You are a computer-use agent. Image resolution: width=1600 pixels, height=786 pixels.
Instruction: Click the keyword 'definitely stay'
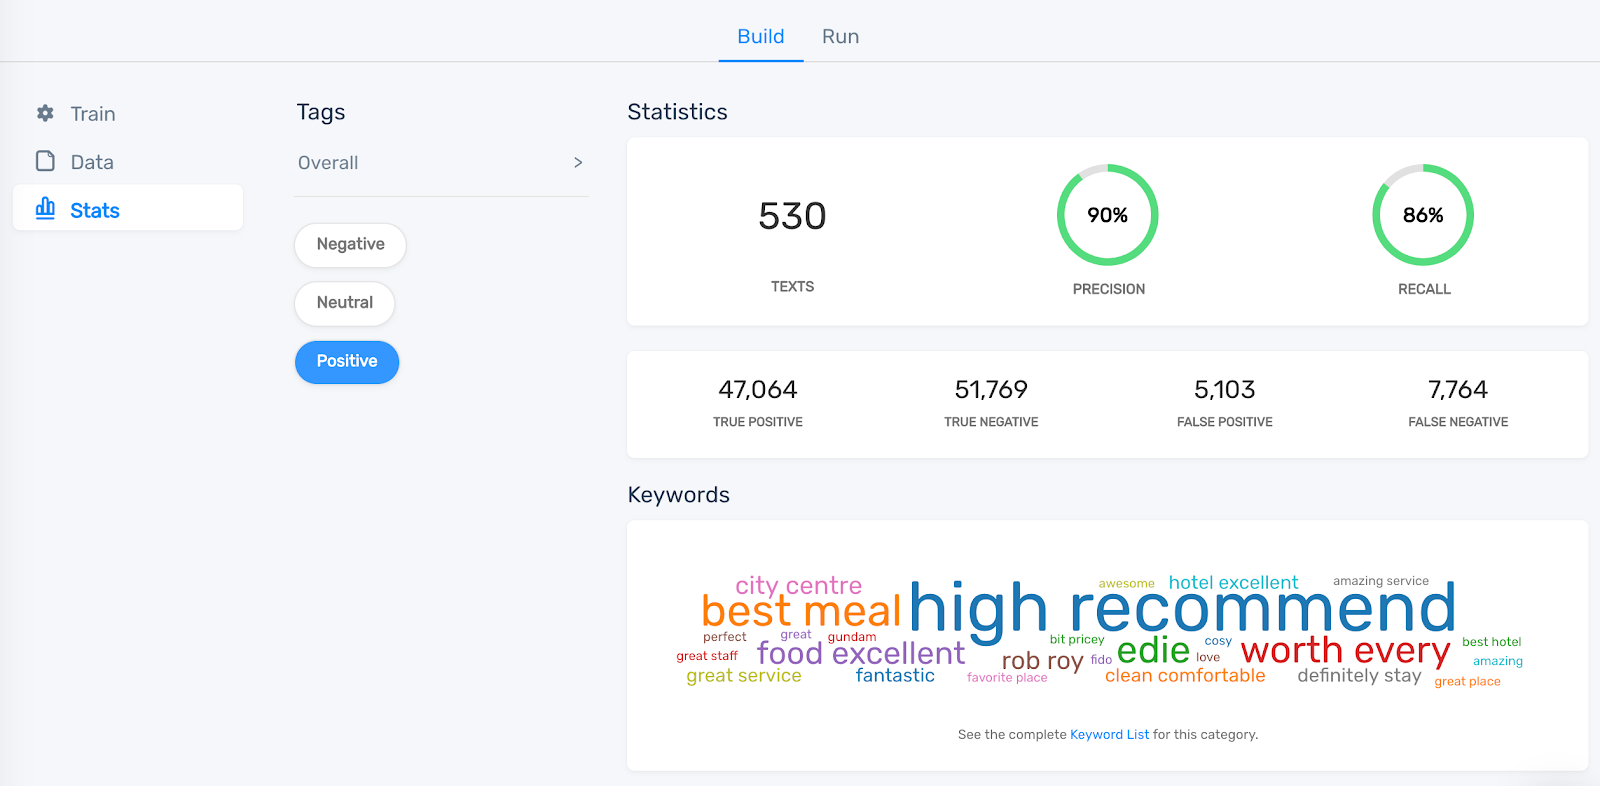(x=1359, y=676)
